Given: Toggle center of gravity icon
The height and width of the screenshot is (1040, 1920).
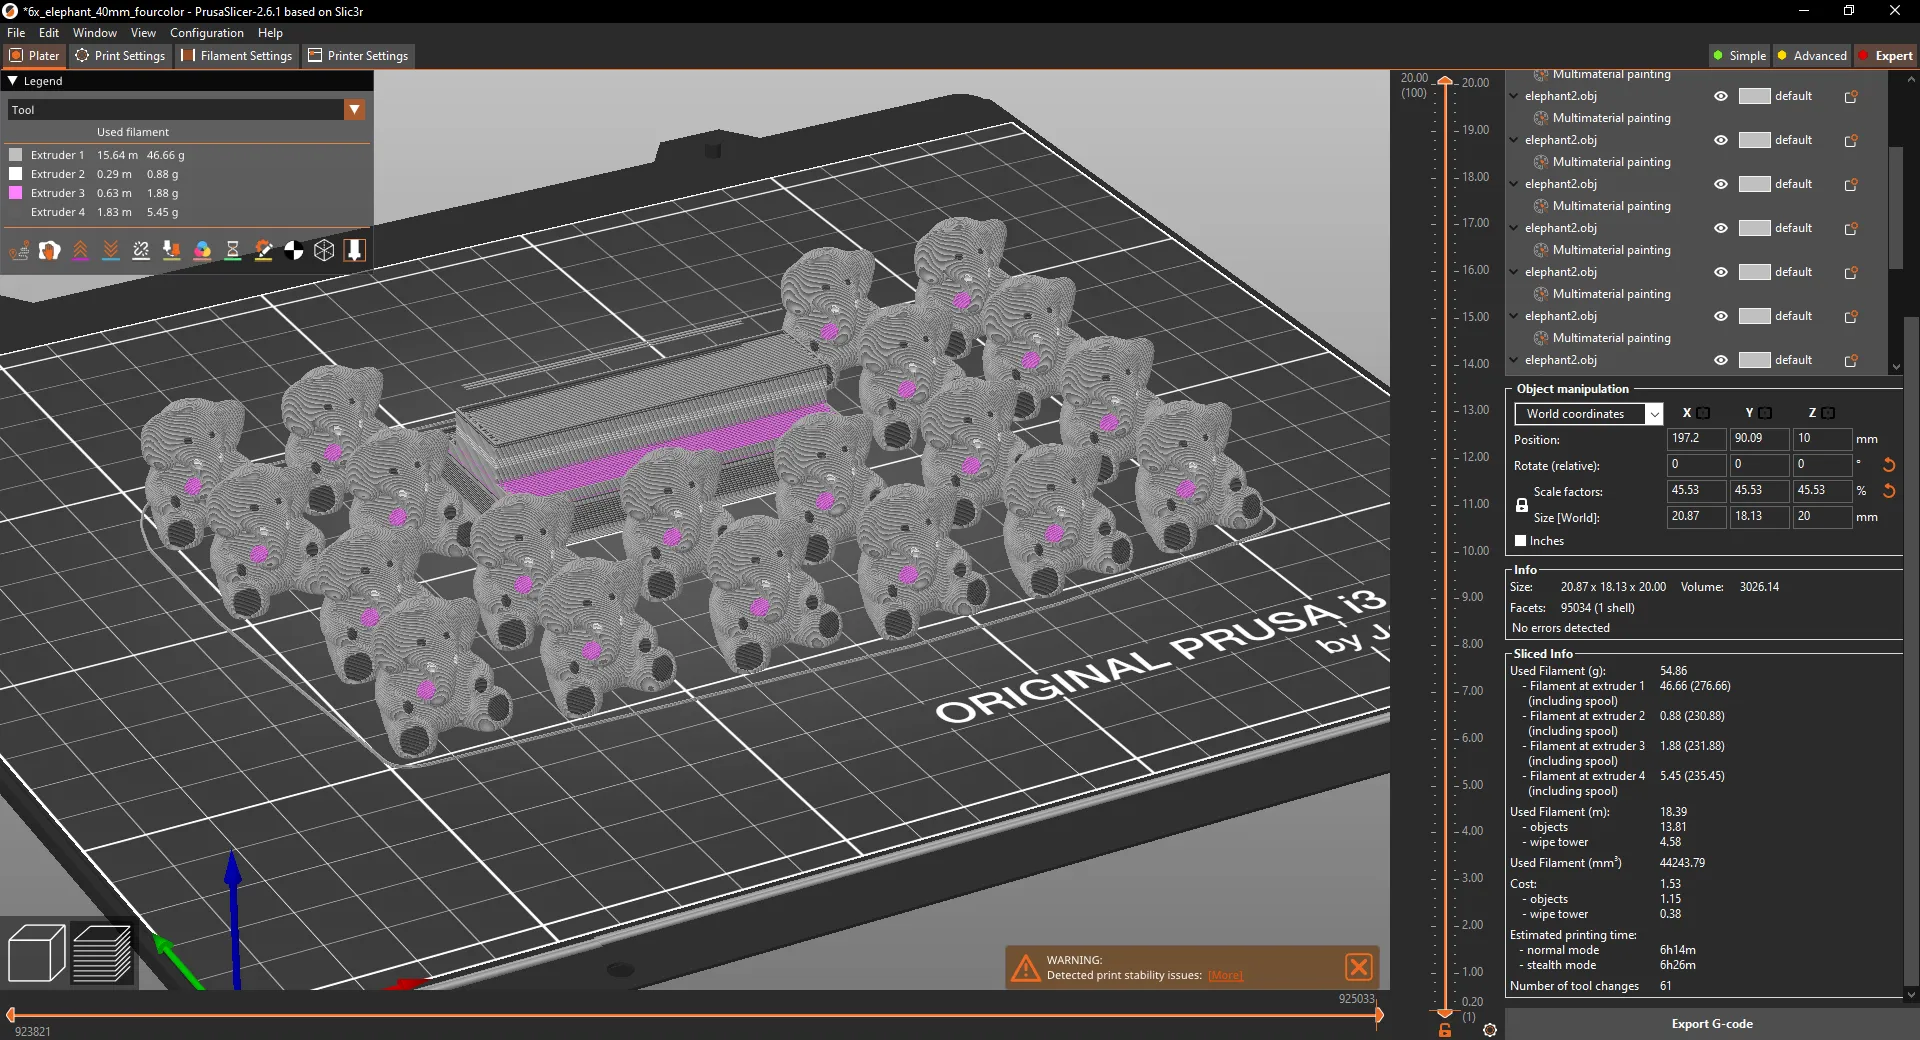Looking at the screenshot, I should 294,251.
